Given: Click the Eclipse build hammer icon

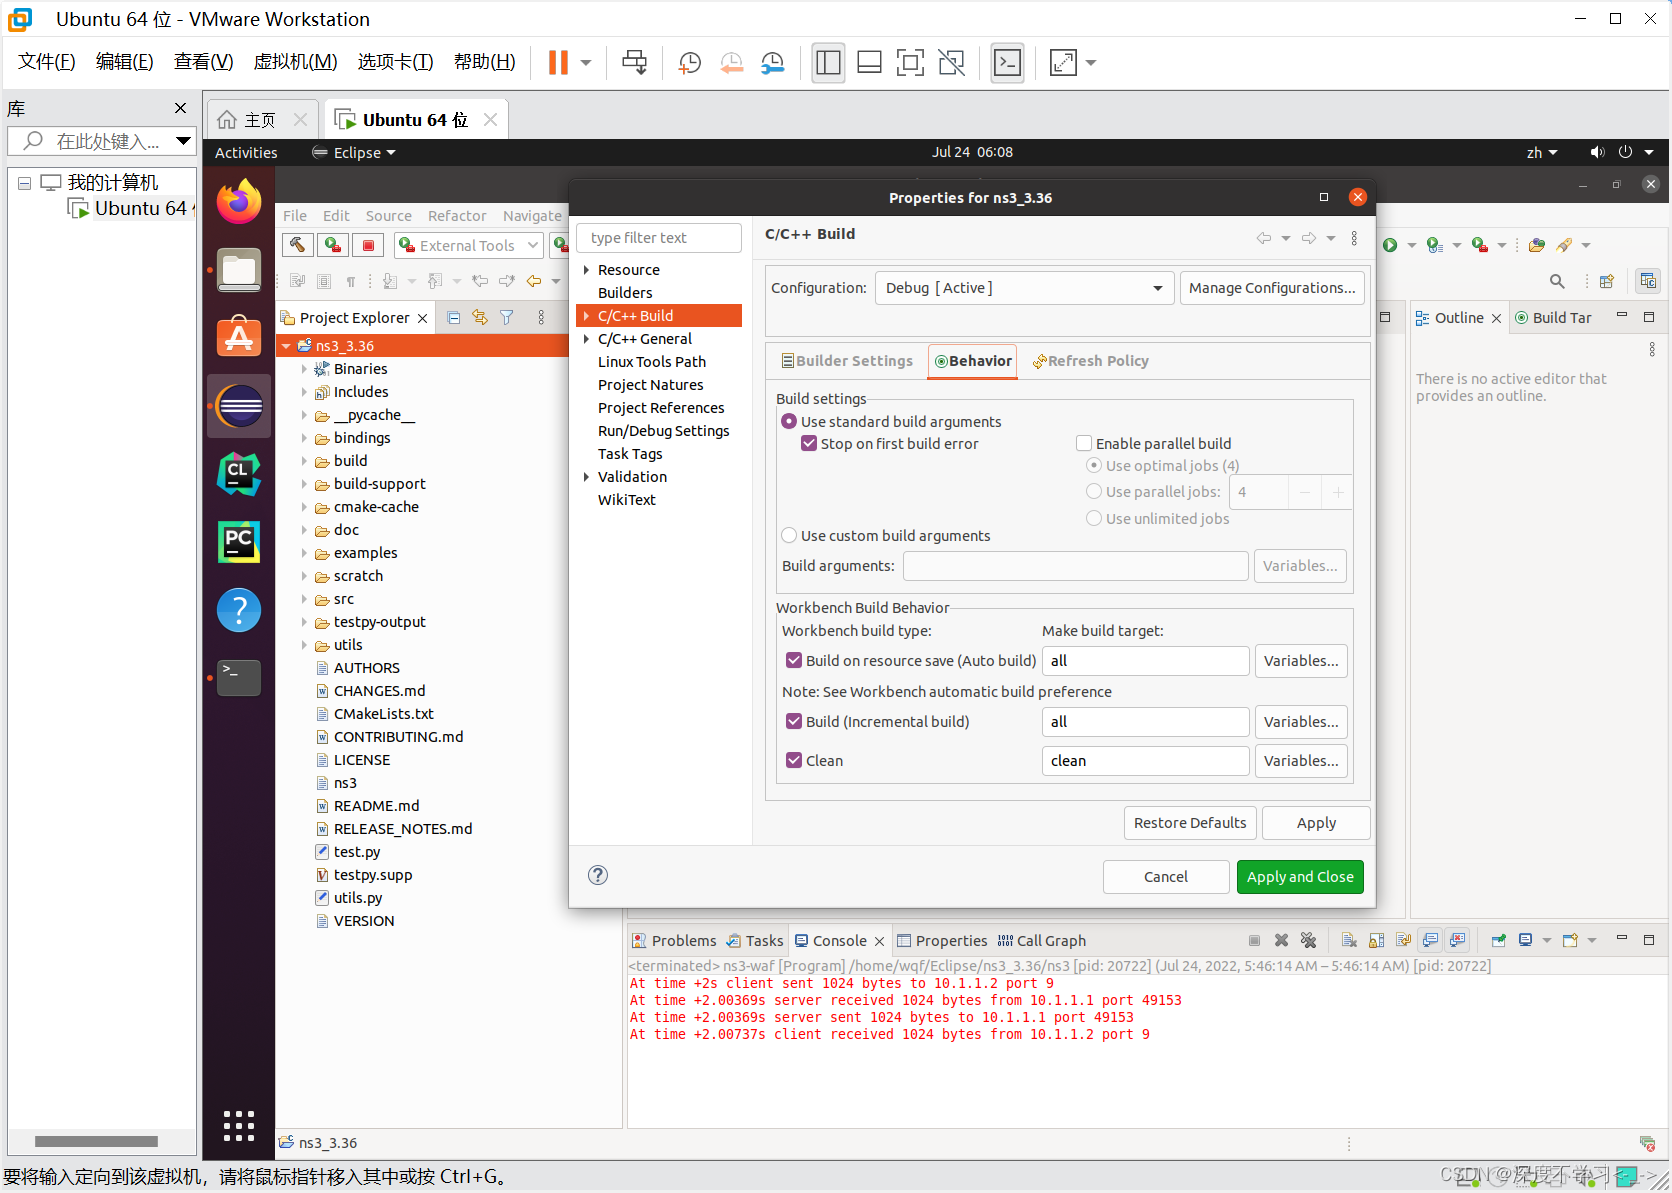Looking at the screenshot, I should [x=297, y=245].
